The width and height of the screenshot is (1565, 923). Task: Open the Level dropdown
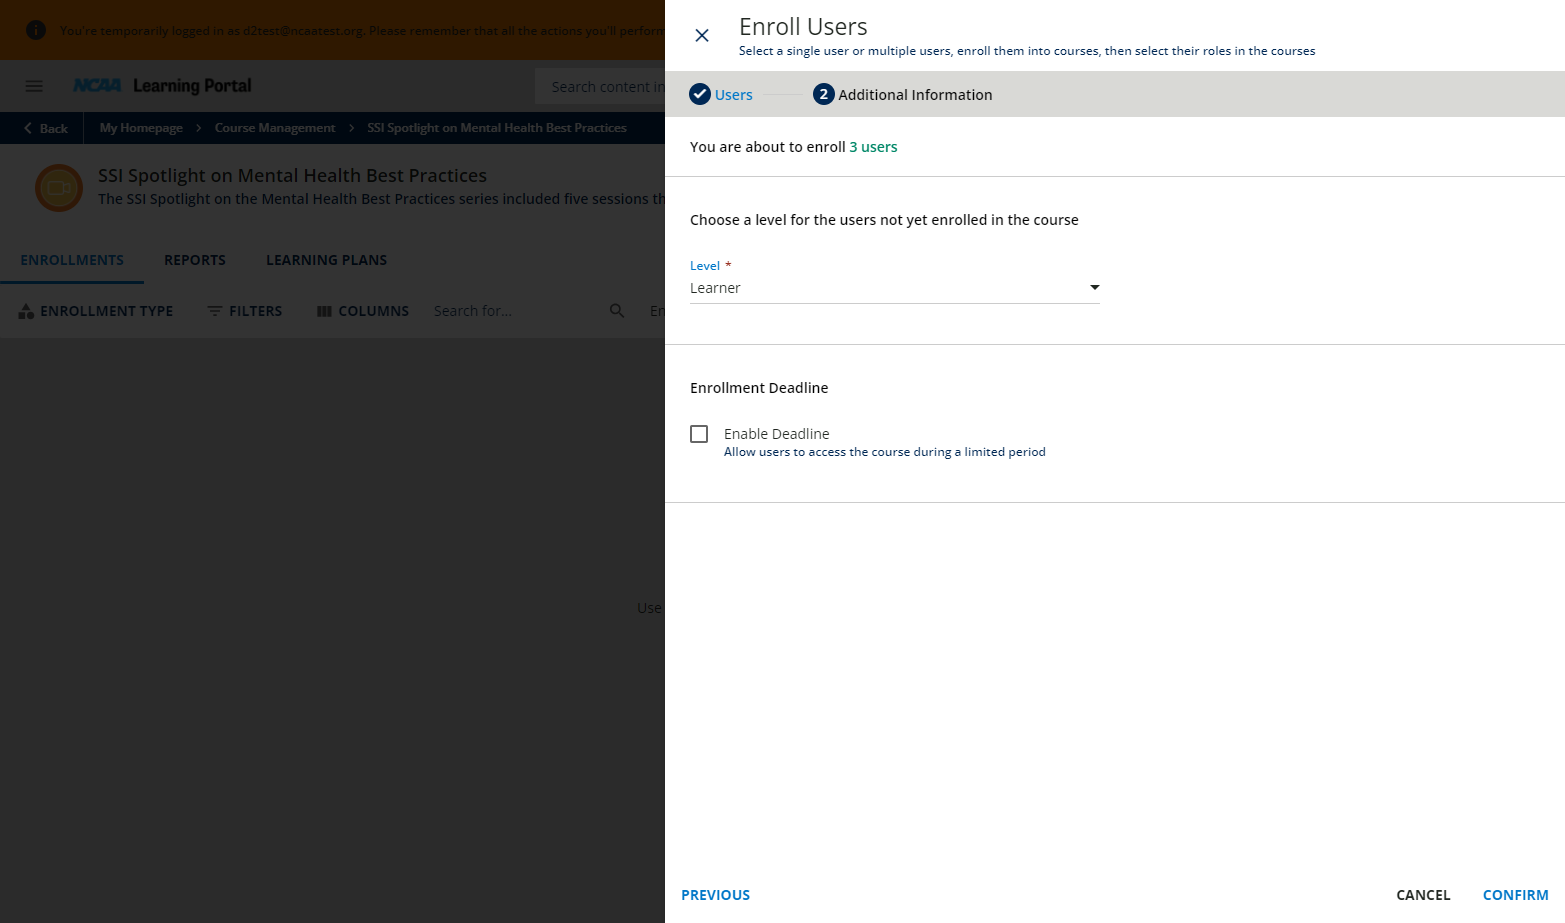pyautogui.click(x=895, y=288)
